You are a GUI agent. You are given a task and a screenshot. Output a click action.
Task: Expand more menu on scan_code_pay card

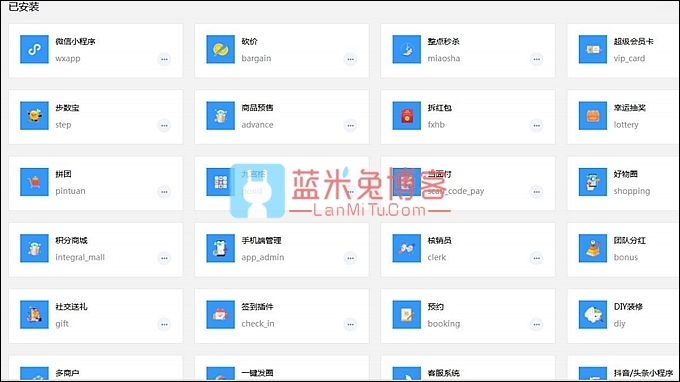tap(536, 192)
